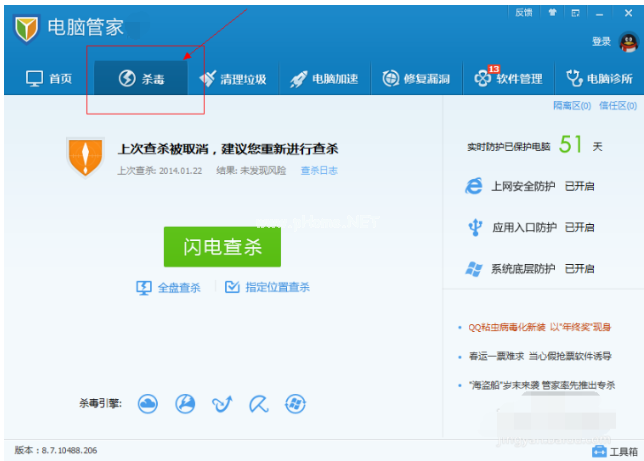Viewport: 644px width, 461px height.
Task: Click the Windows-logo system repair engine icon
Action: 295,403
